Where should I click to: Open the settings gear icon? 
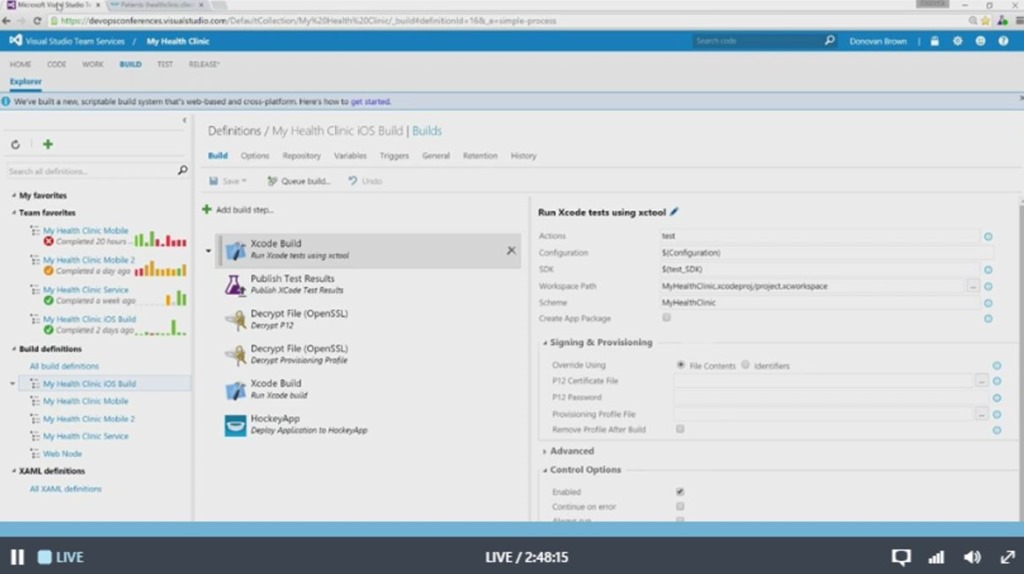pyautogui.click(x=957, y=40)
